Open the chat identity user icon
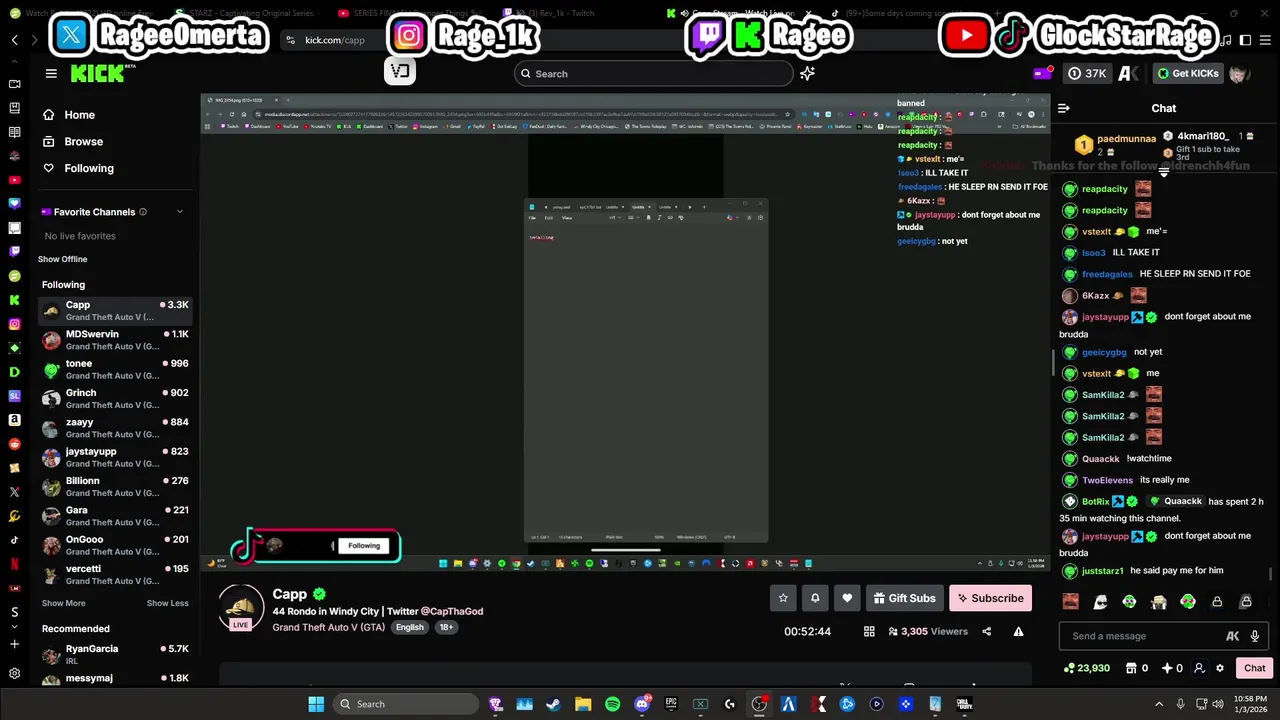The image size is (1280, 720). (1198, 668)
